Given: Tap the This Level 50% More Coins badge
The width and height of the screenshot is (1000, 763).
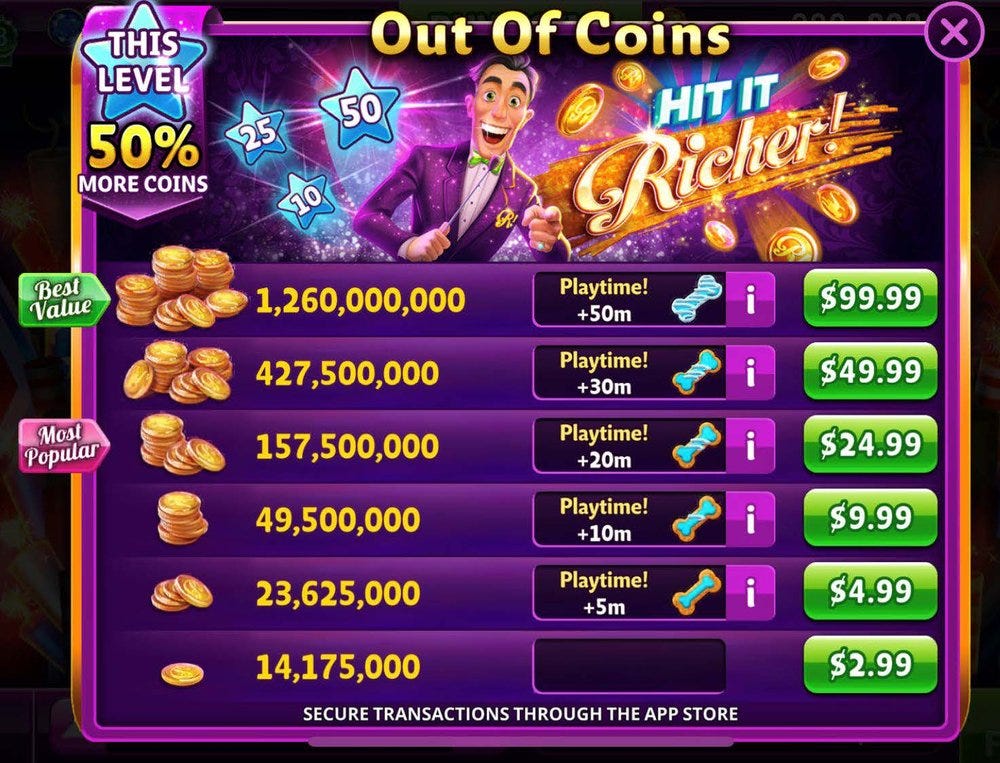Looking at the screenshot, I should [x=144, y=112].
